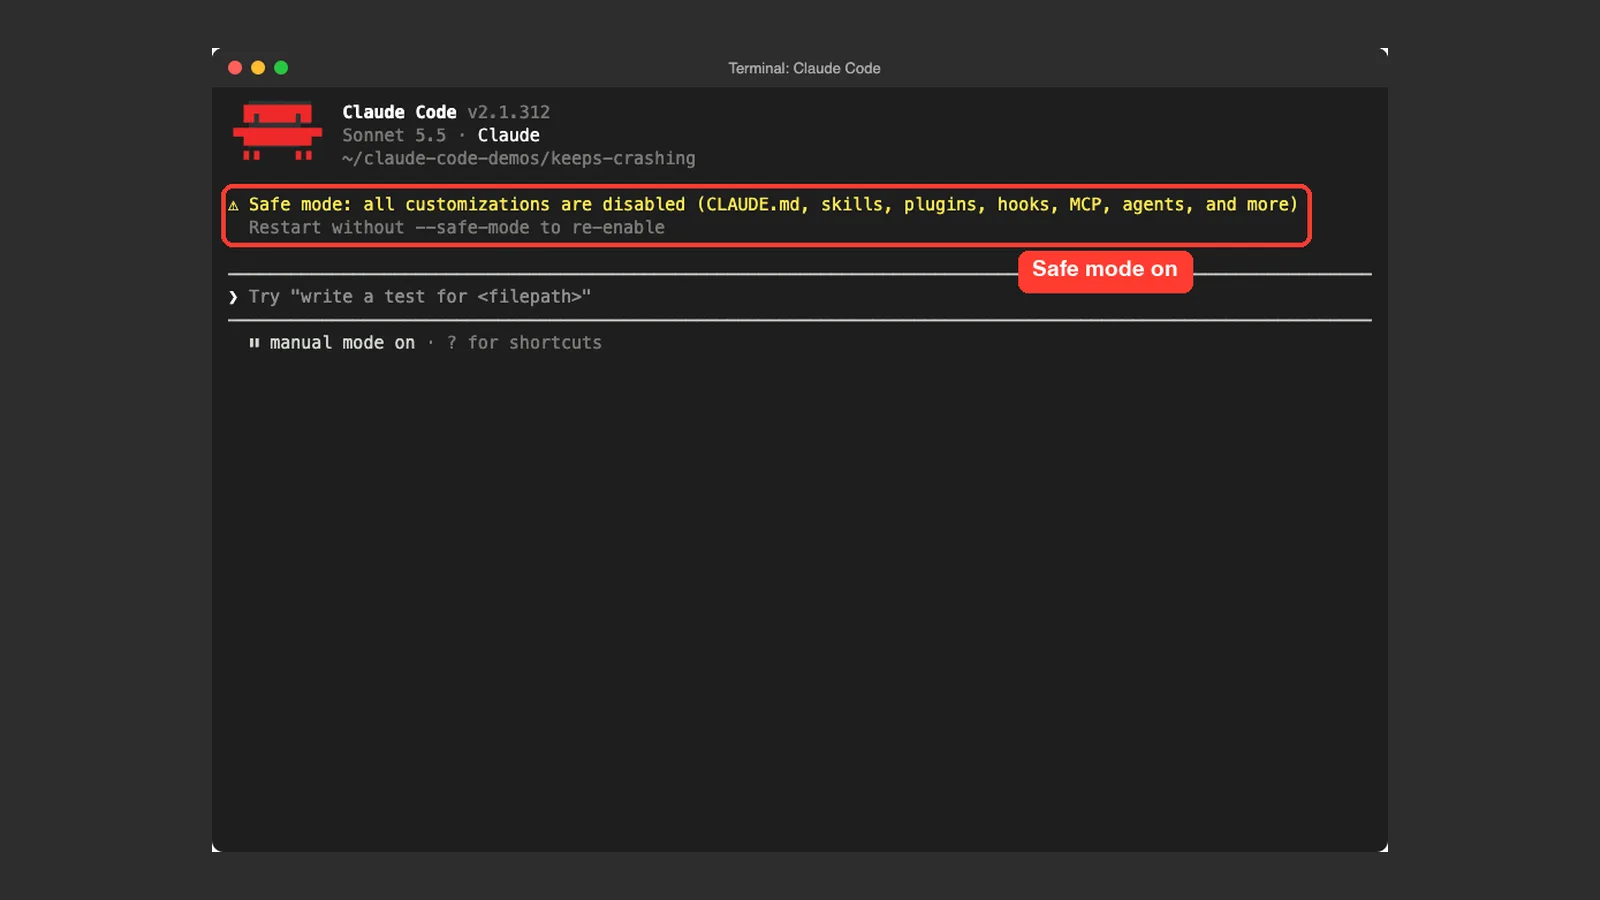Click the 'Safe mode: all customizations are disabled' warning
Viewport: 1600px width, 900px height.
pos(773,204)
